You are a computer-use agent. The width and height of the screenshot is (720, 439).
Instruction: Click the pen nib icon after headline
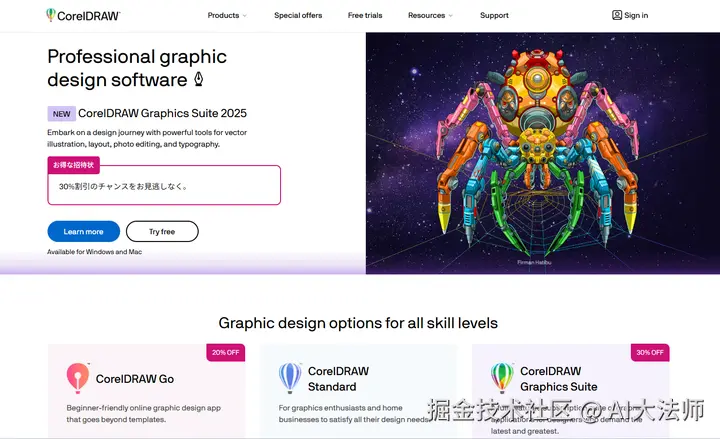click(198, 79)
